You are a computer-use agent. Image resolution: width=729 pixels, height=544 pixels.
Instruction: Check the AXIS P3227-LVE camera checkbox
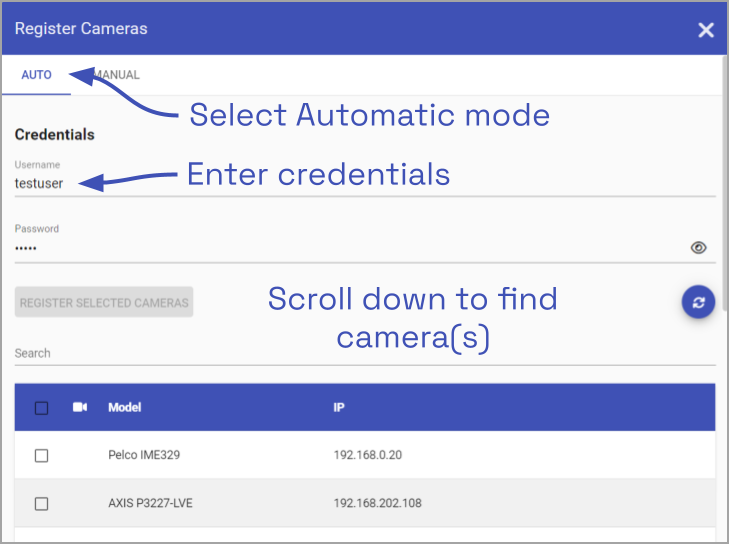point(41,503)
